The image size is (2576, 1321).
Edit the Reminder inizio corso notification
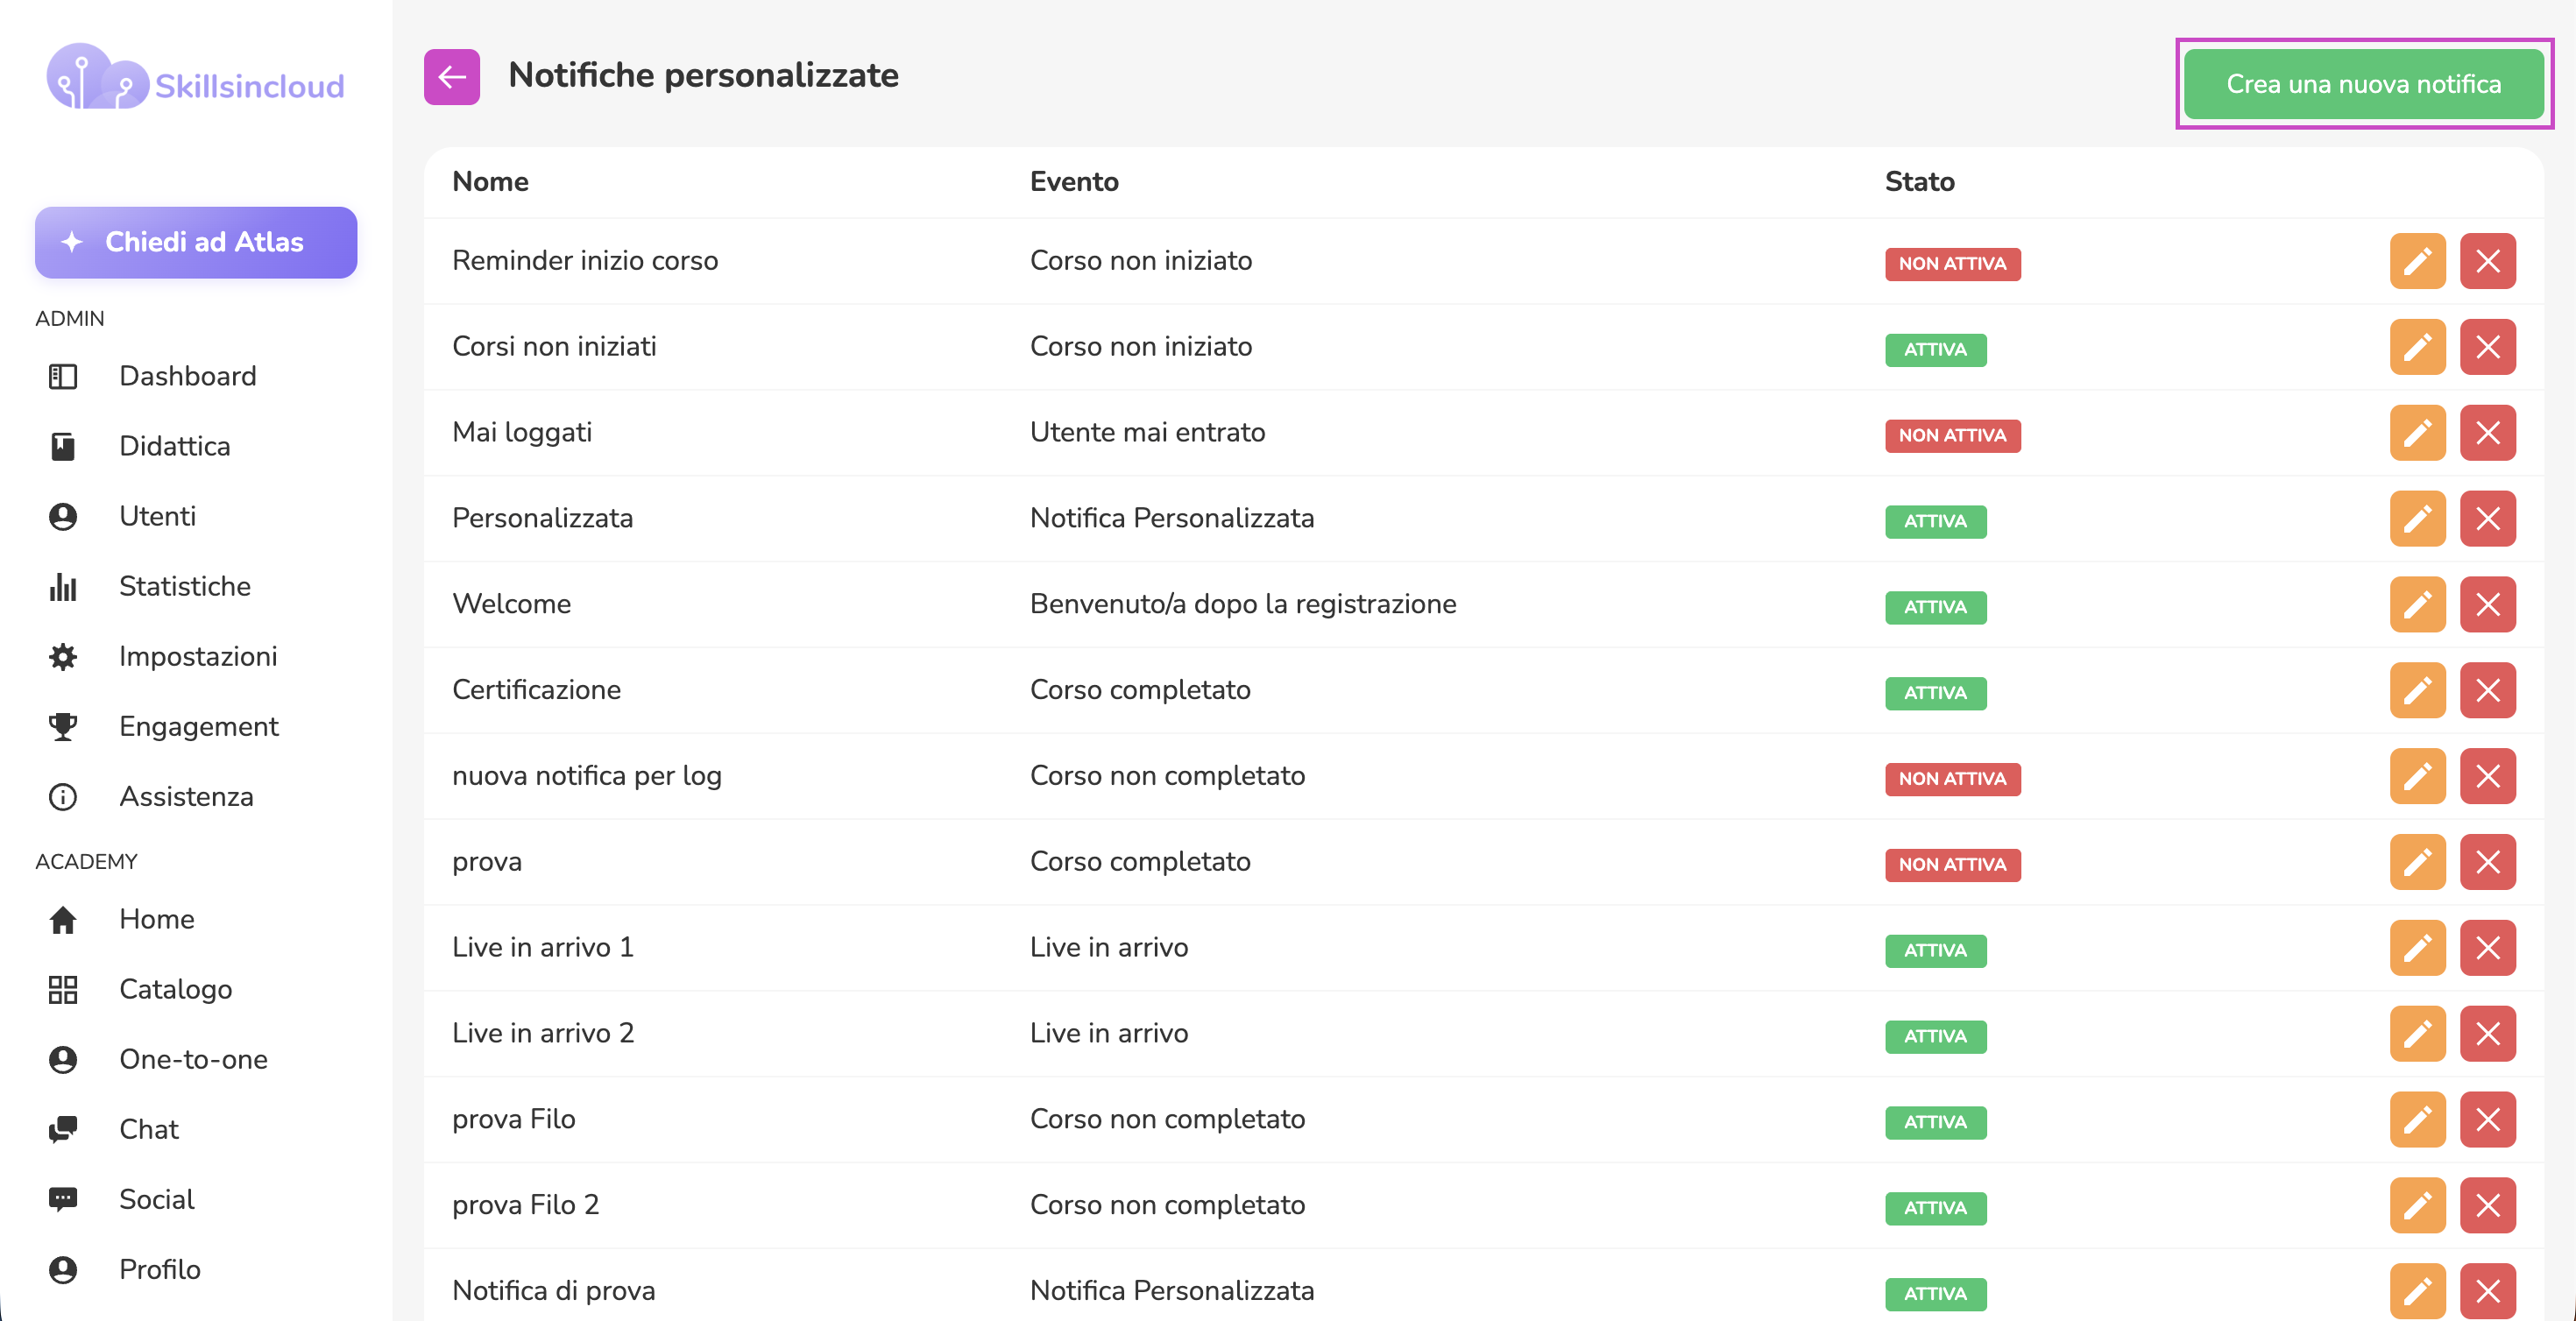[x=2417, y=261]
